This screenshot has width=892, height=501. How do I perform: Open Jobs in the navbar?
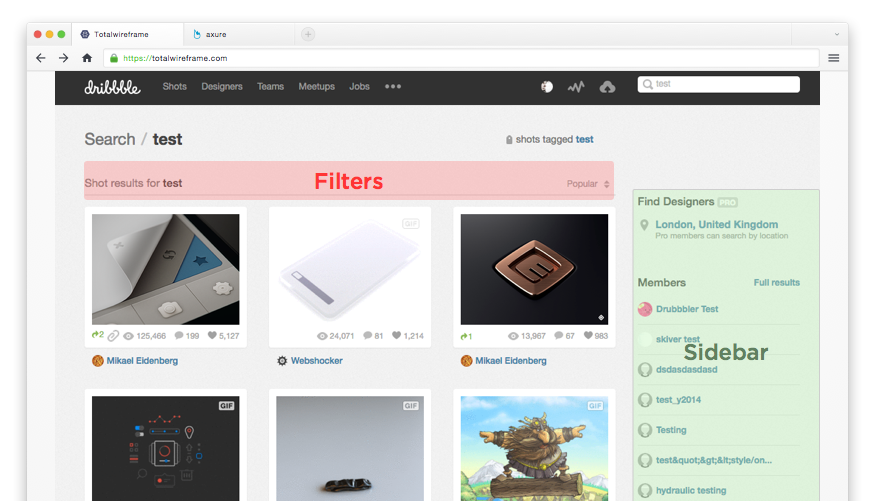coord(360,86)
